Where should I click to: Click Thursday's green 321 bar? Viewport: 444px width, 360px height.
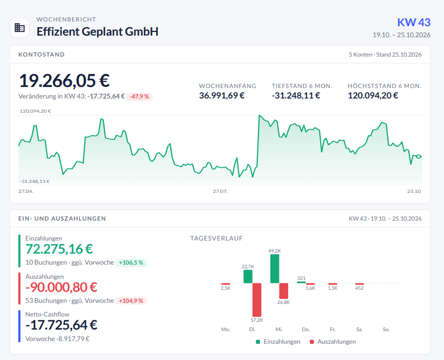click(301, 282)
